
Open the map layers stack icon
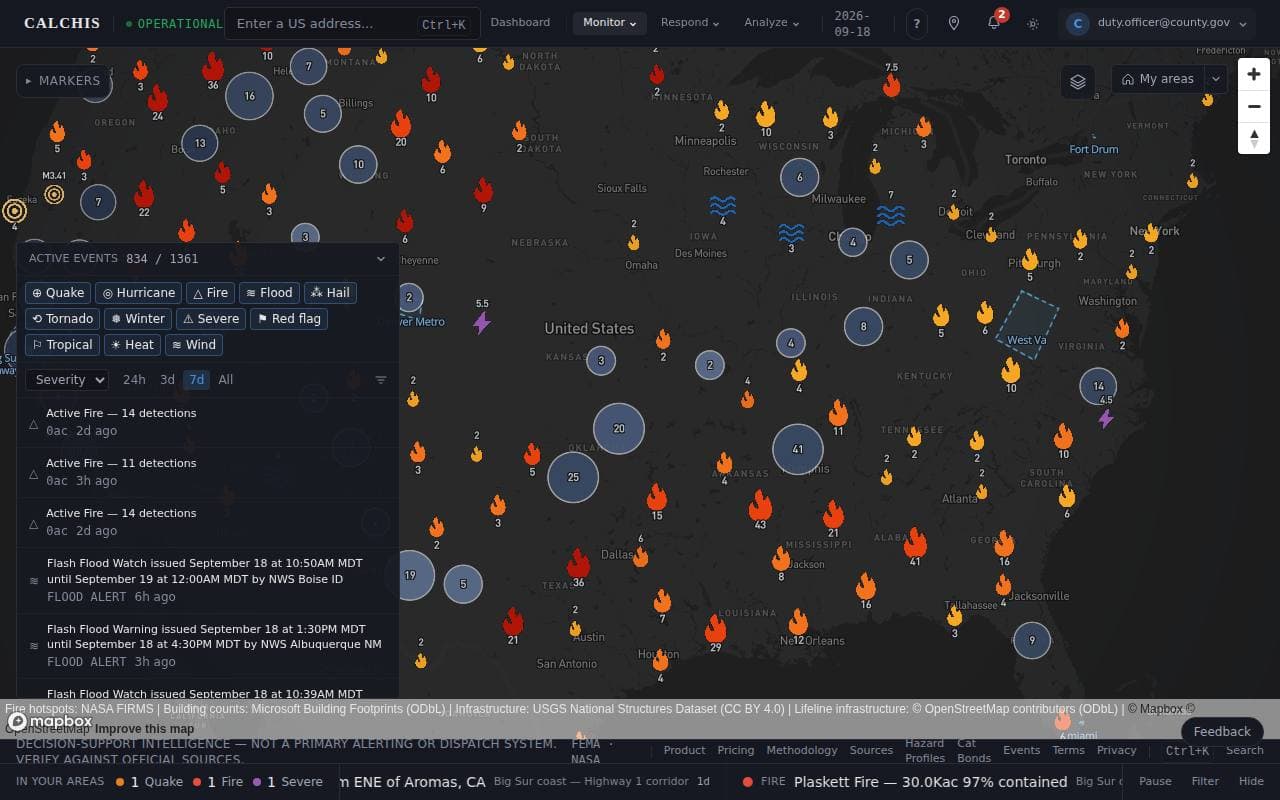1078,82
